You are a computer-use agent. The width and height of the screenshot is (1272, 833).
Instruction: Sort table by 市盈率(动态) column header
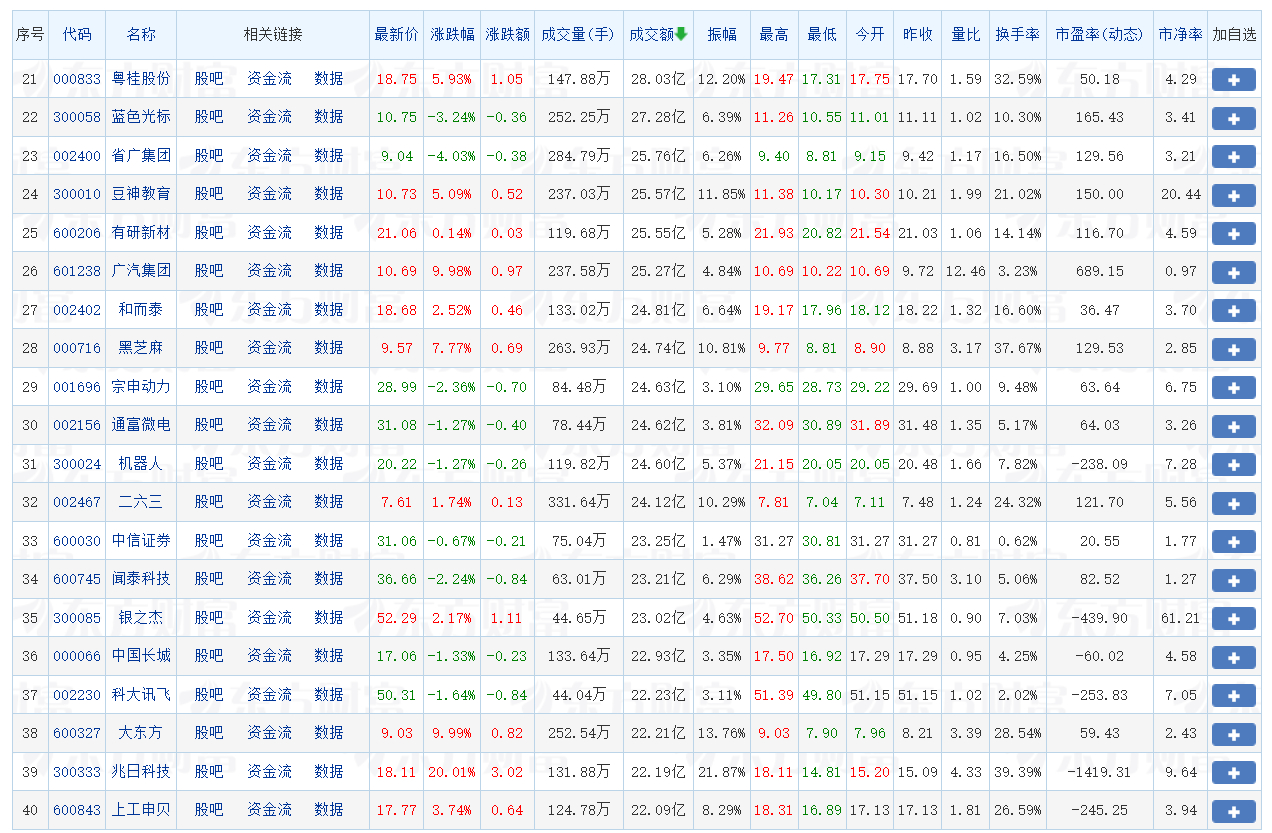point(1099,34)
